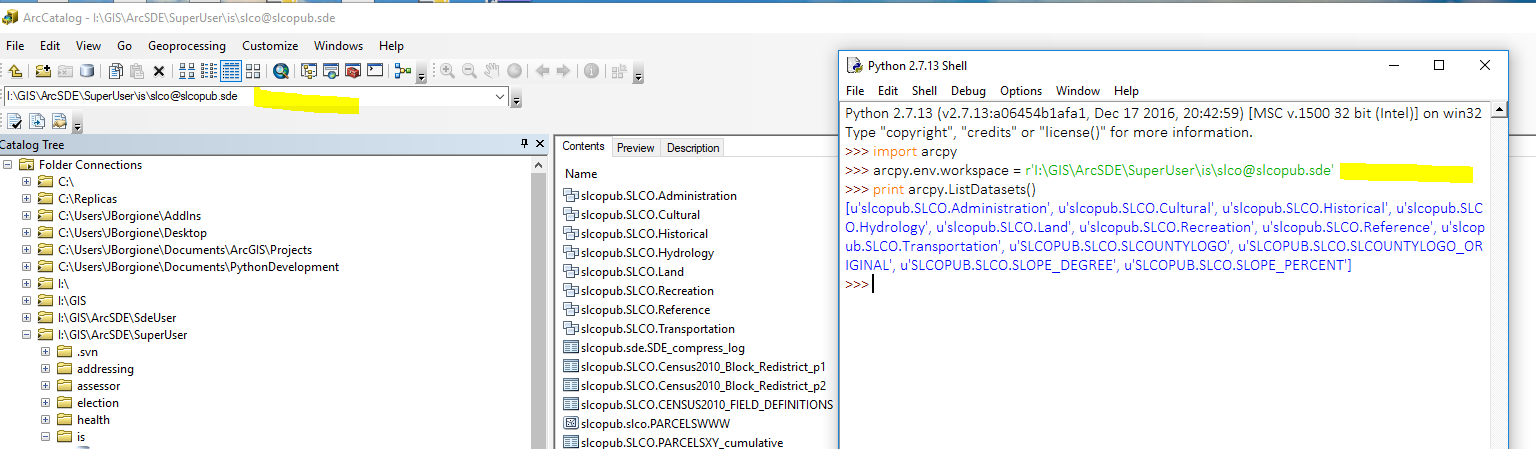The image size is (1536, 449).
Task: Select the Pan hand tool
Action: (492, 71)
